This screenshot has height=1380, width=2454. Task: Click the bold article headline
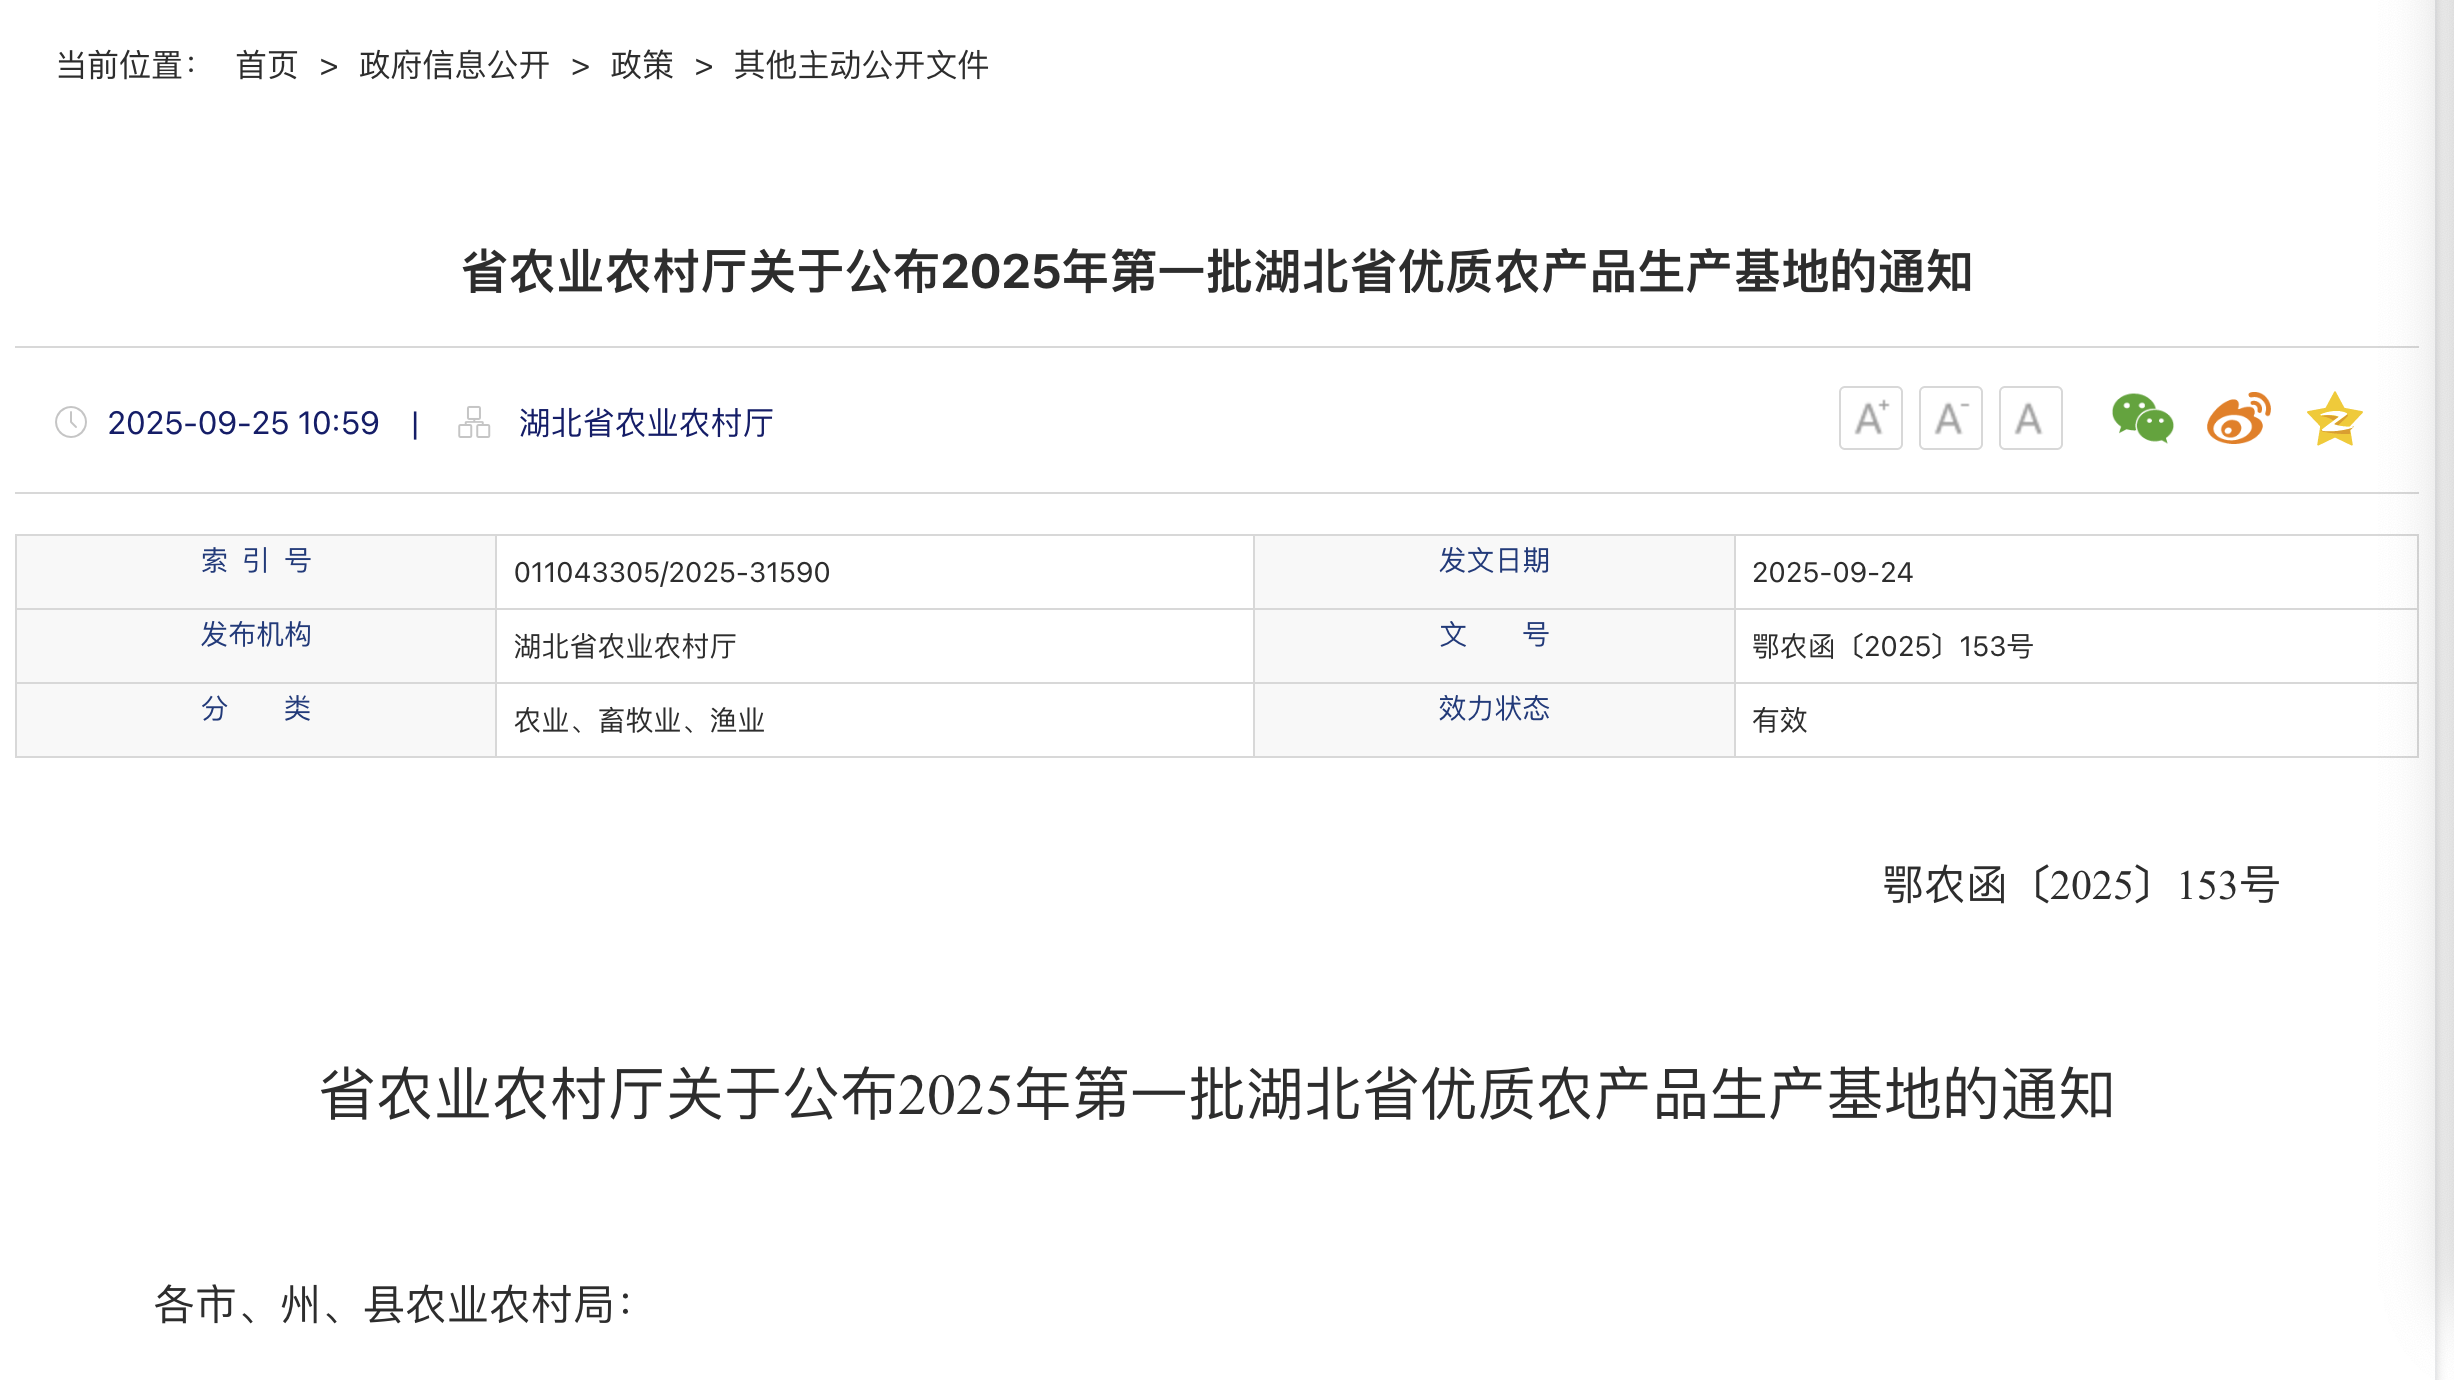pos(1216,272)
